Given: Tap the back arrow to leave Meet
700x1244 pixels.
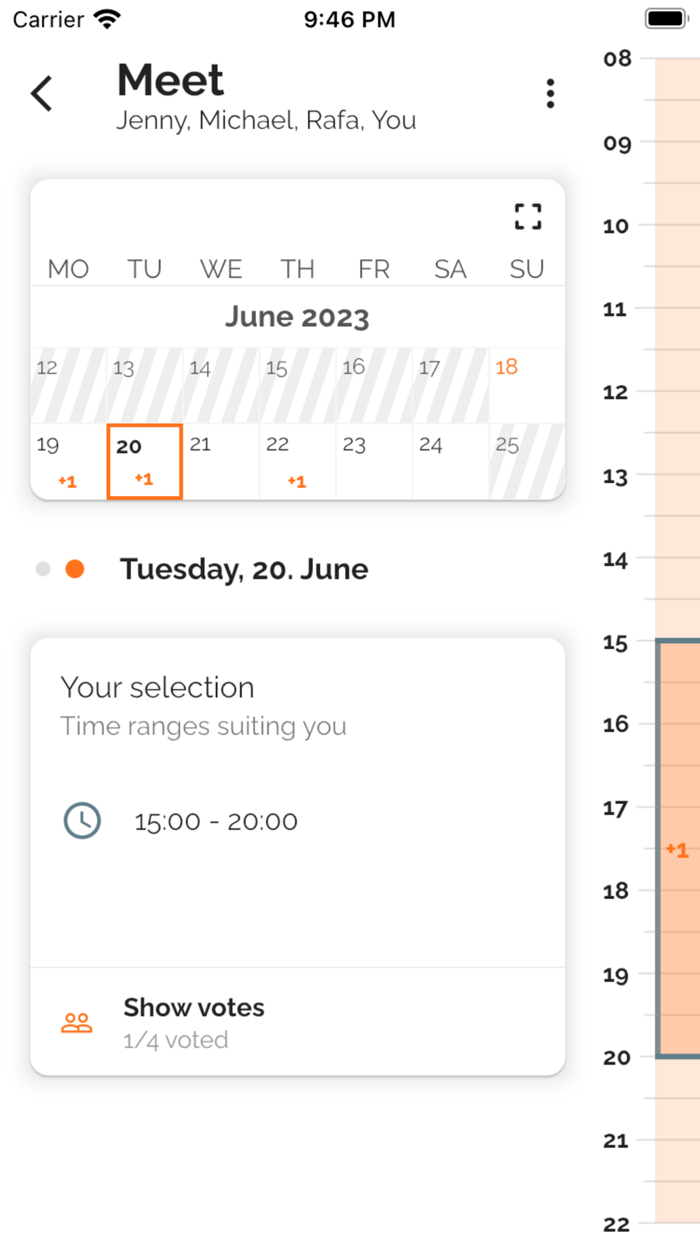Looking at the screenshot, I should pos(40,92).
